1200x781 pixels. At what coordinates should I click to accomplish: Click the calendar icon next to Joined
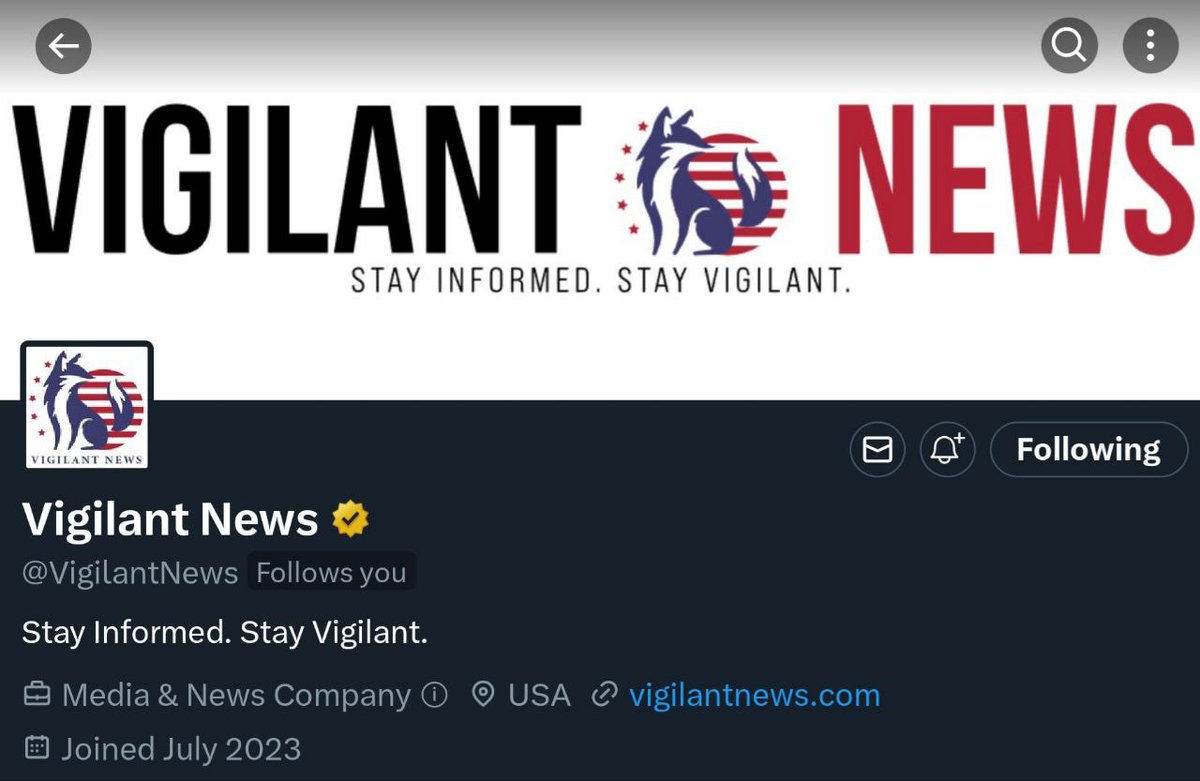37,748
